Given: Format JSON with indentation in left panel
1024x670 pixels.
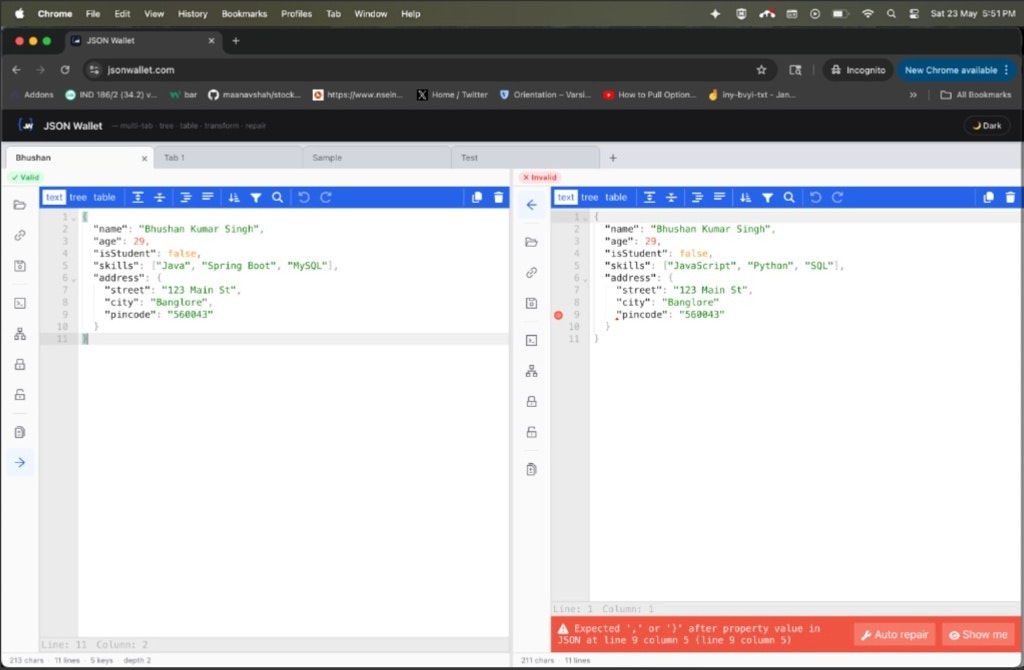Looking at the screenshot, I should tap(185, 197).
